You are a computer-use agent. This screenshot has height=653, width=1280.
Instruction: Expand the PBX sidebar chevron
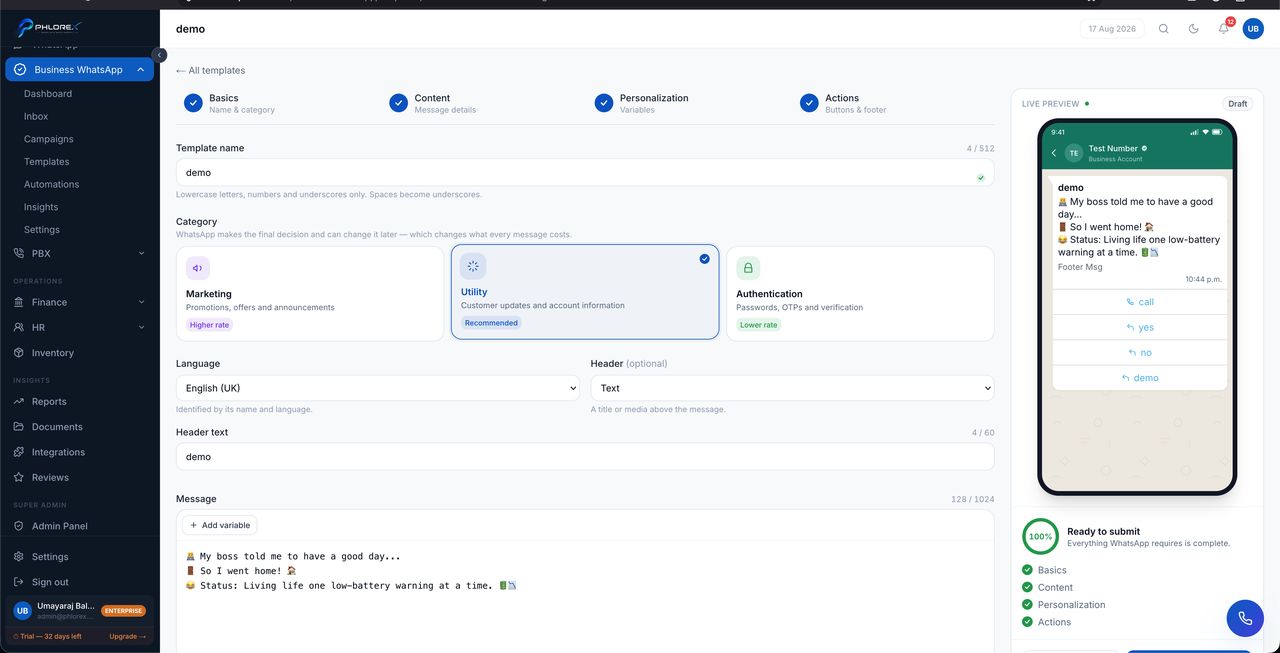[x=141, y=254]
